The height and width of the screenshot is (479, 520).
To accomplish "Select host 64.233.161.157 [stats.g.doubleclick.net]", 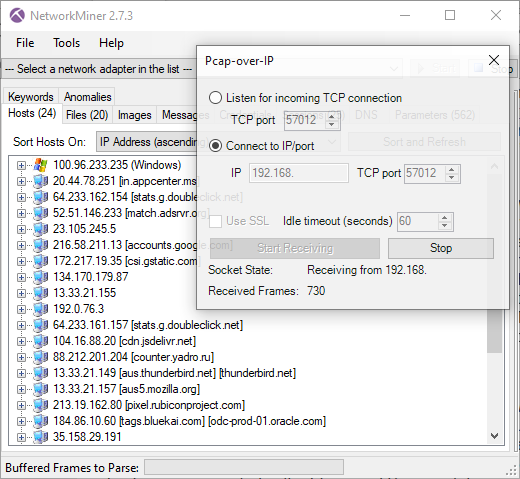I will coord(148,325).
